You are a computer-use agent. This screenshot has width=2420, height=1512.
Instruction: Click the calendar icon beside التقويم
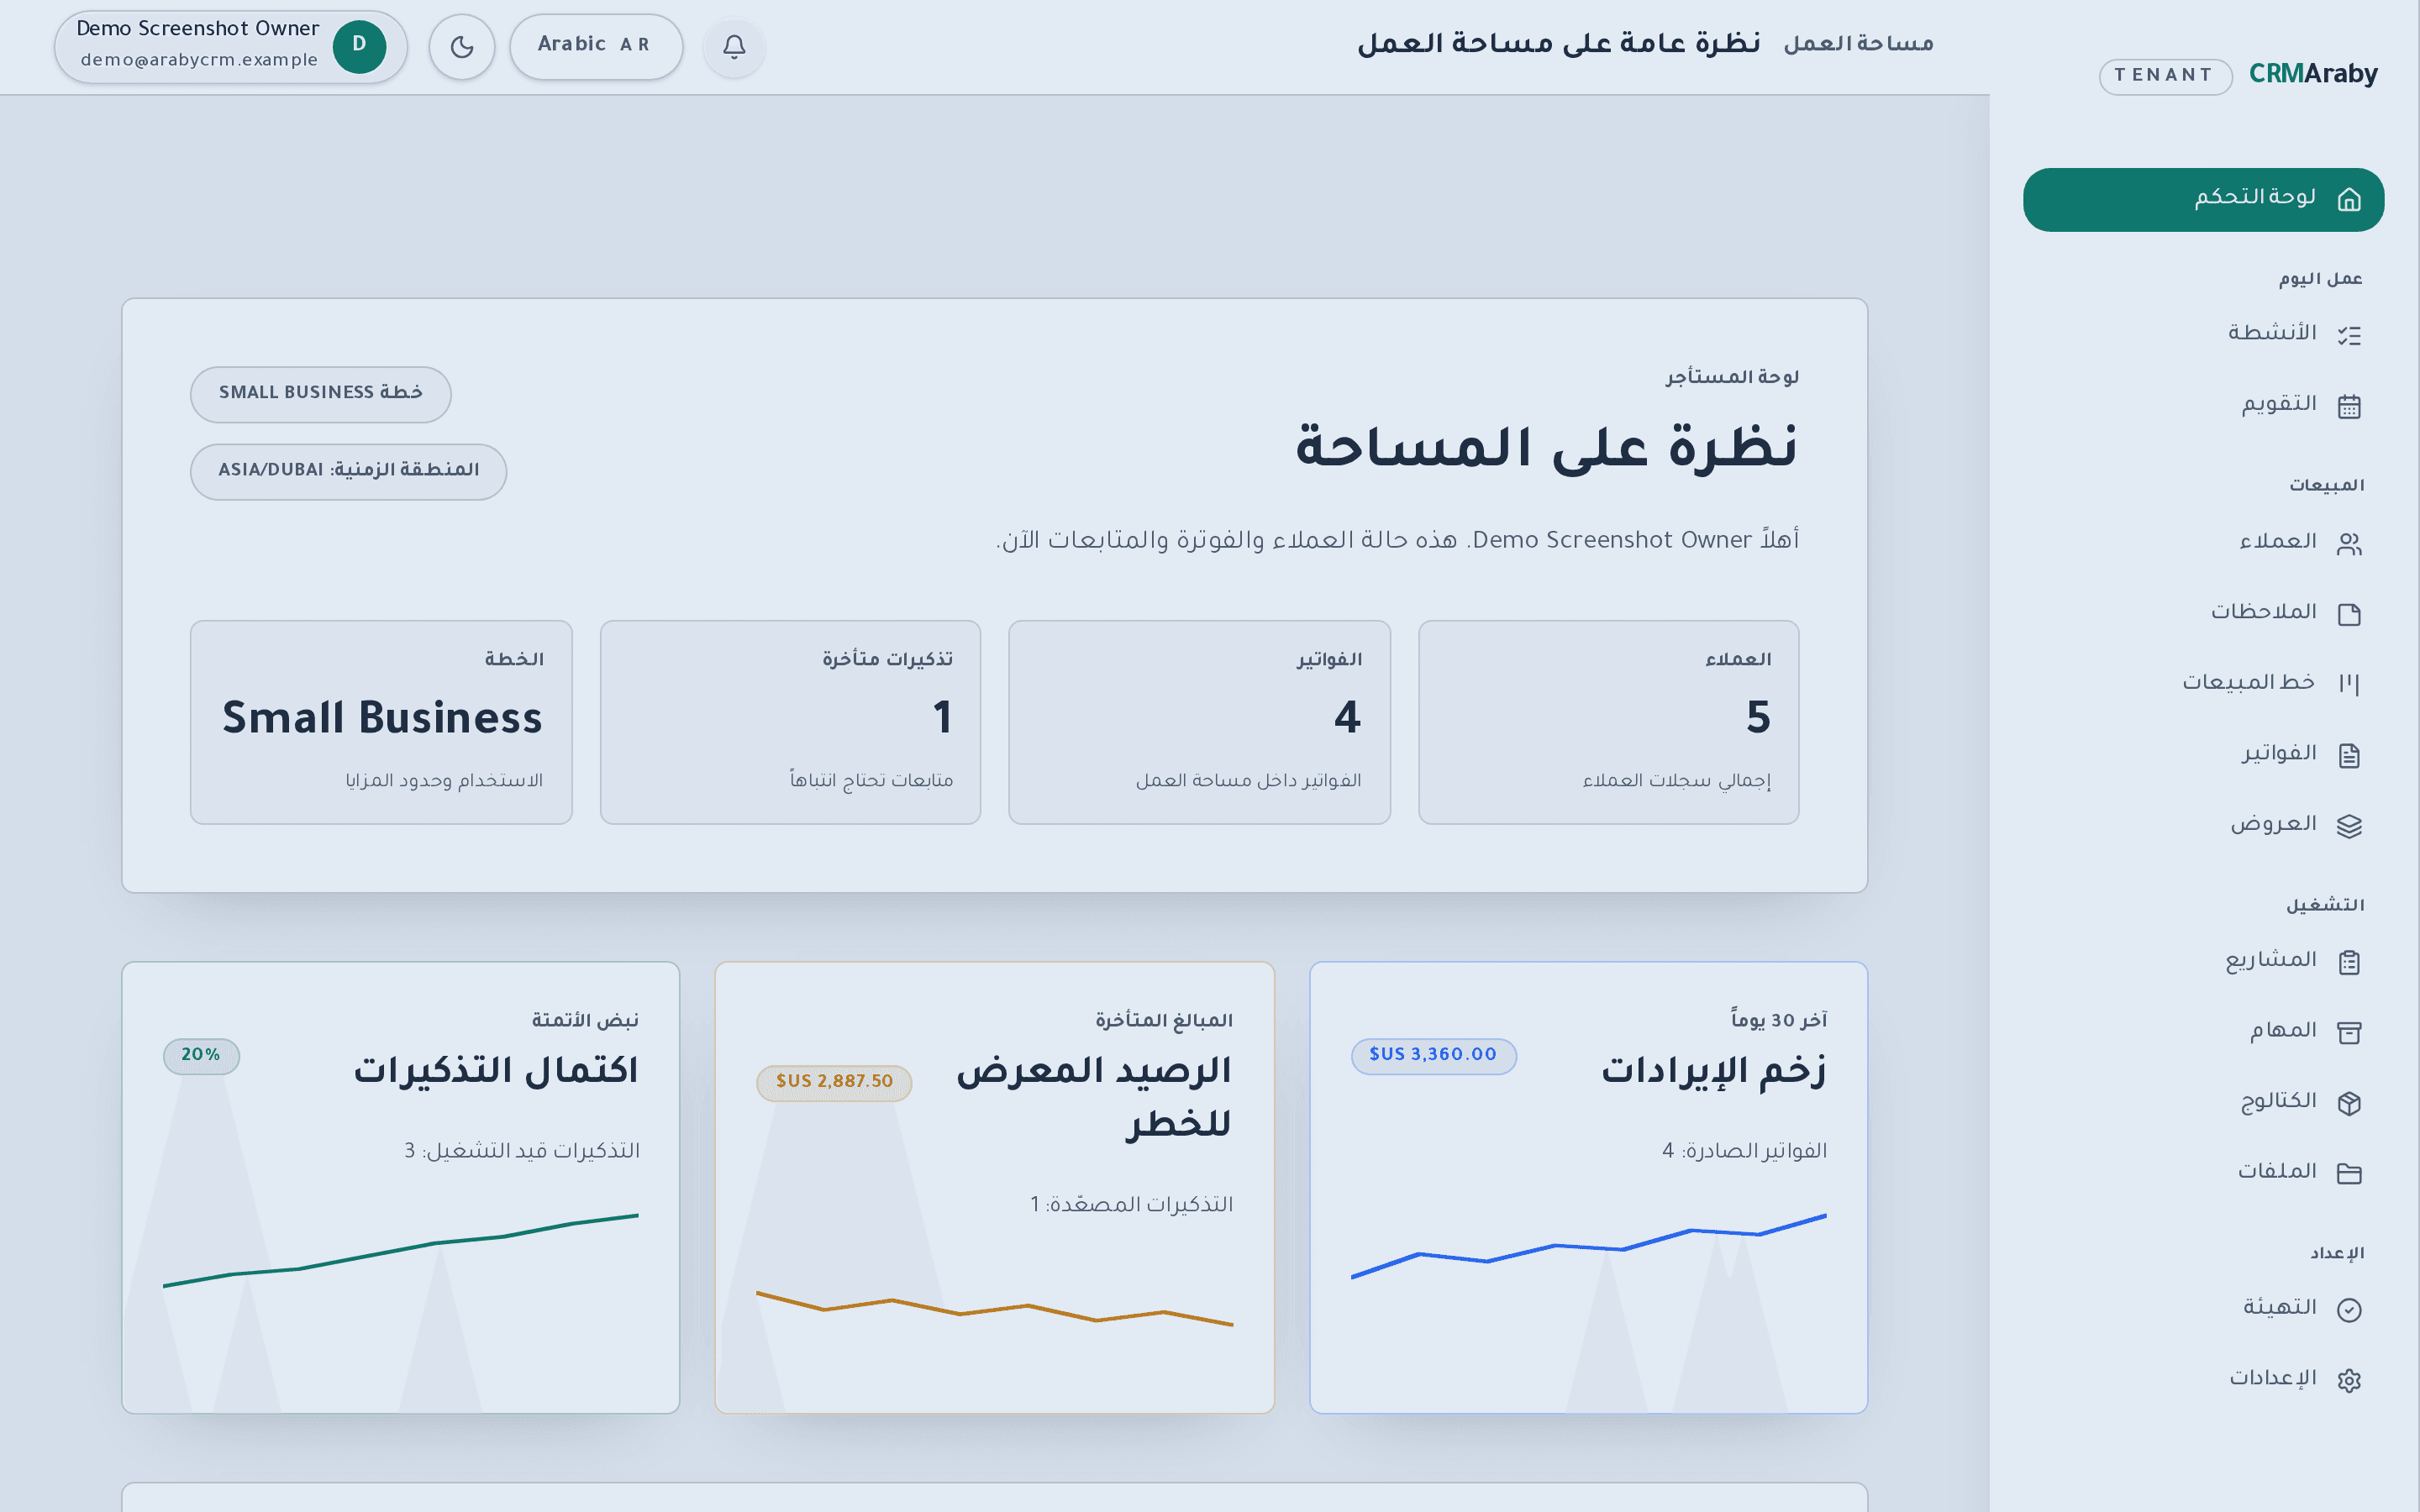pos(2349,406)
